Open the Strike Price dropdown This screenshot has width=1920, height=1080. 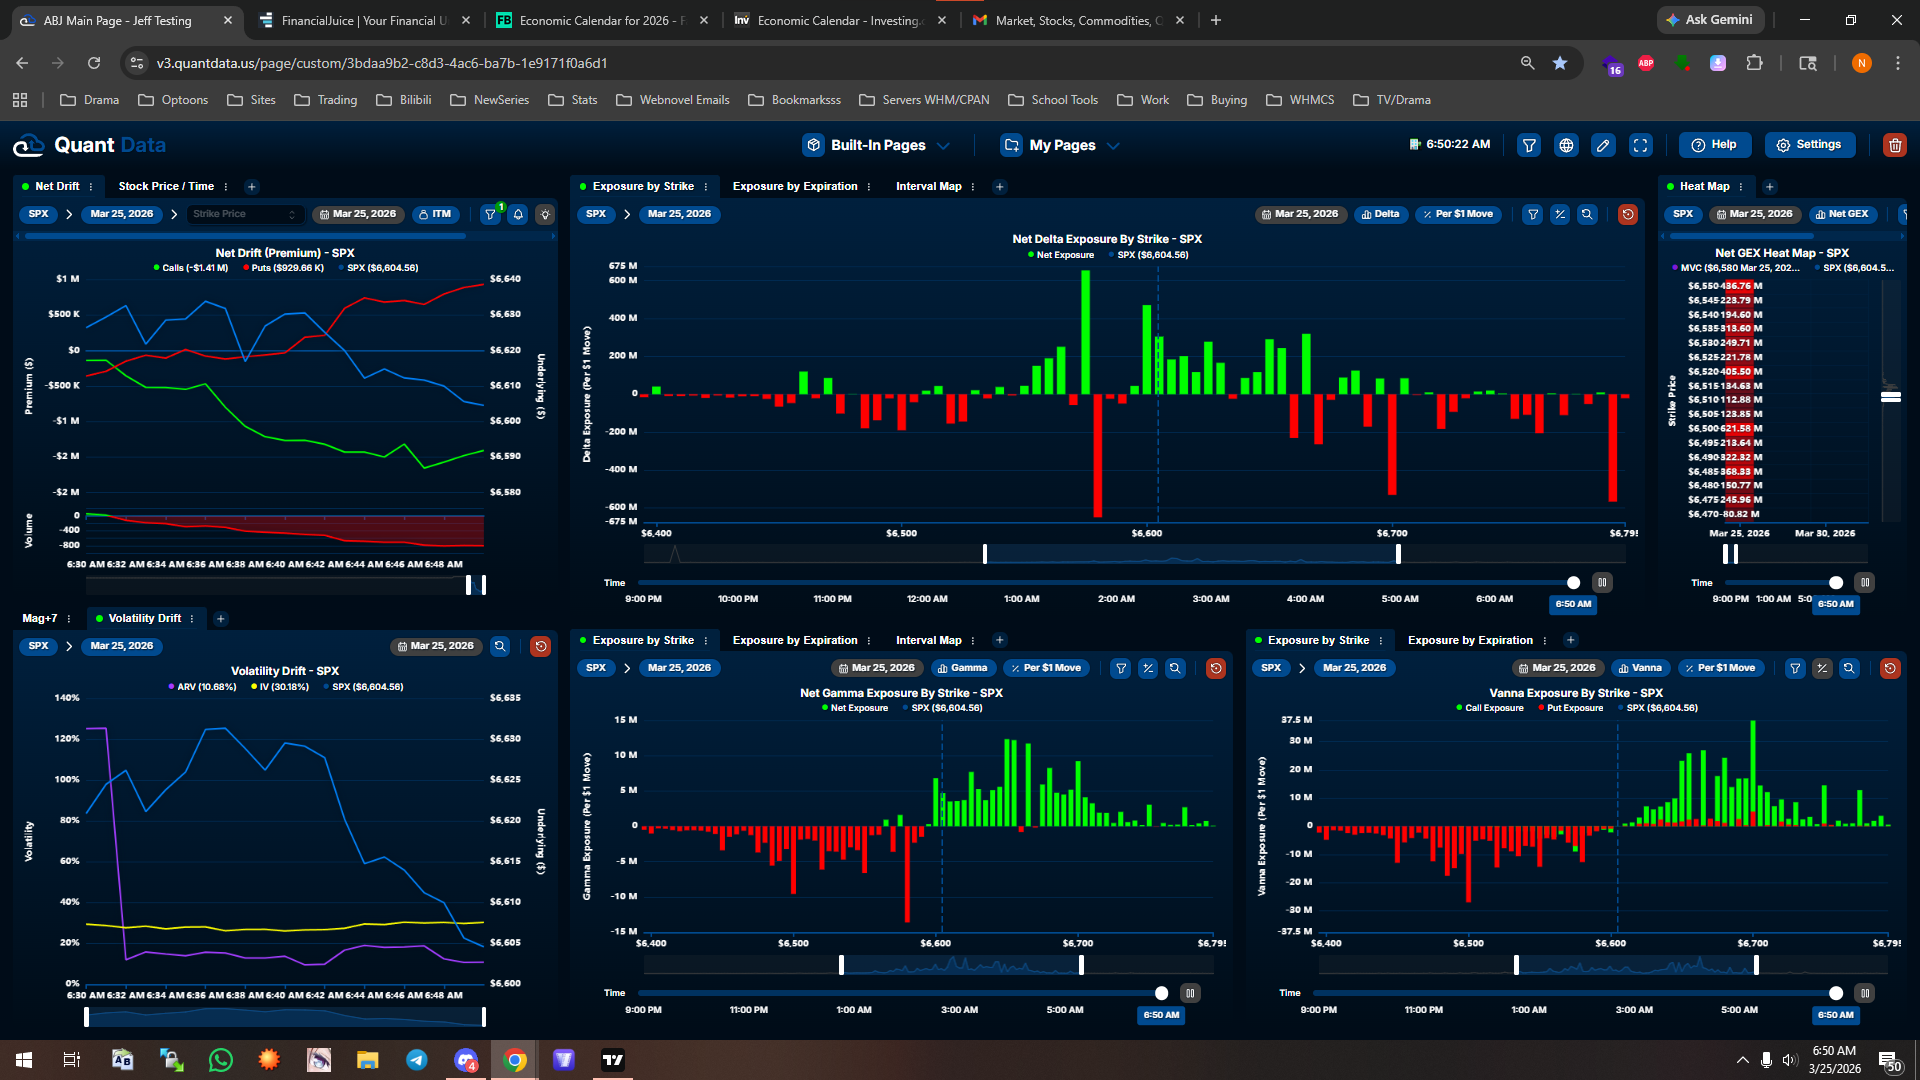click(244, 214)
